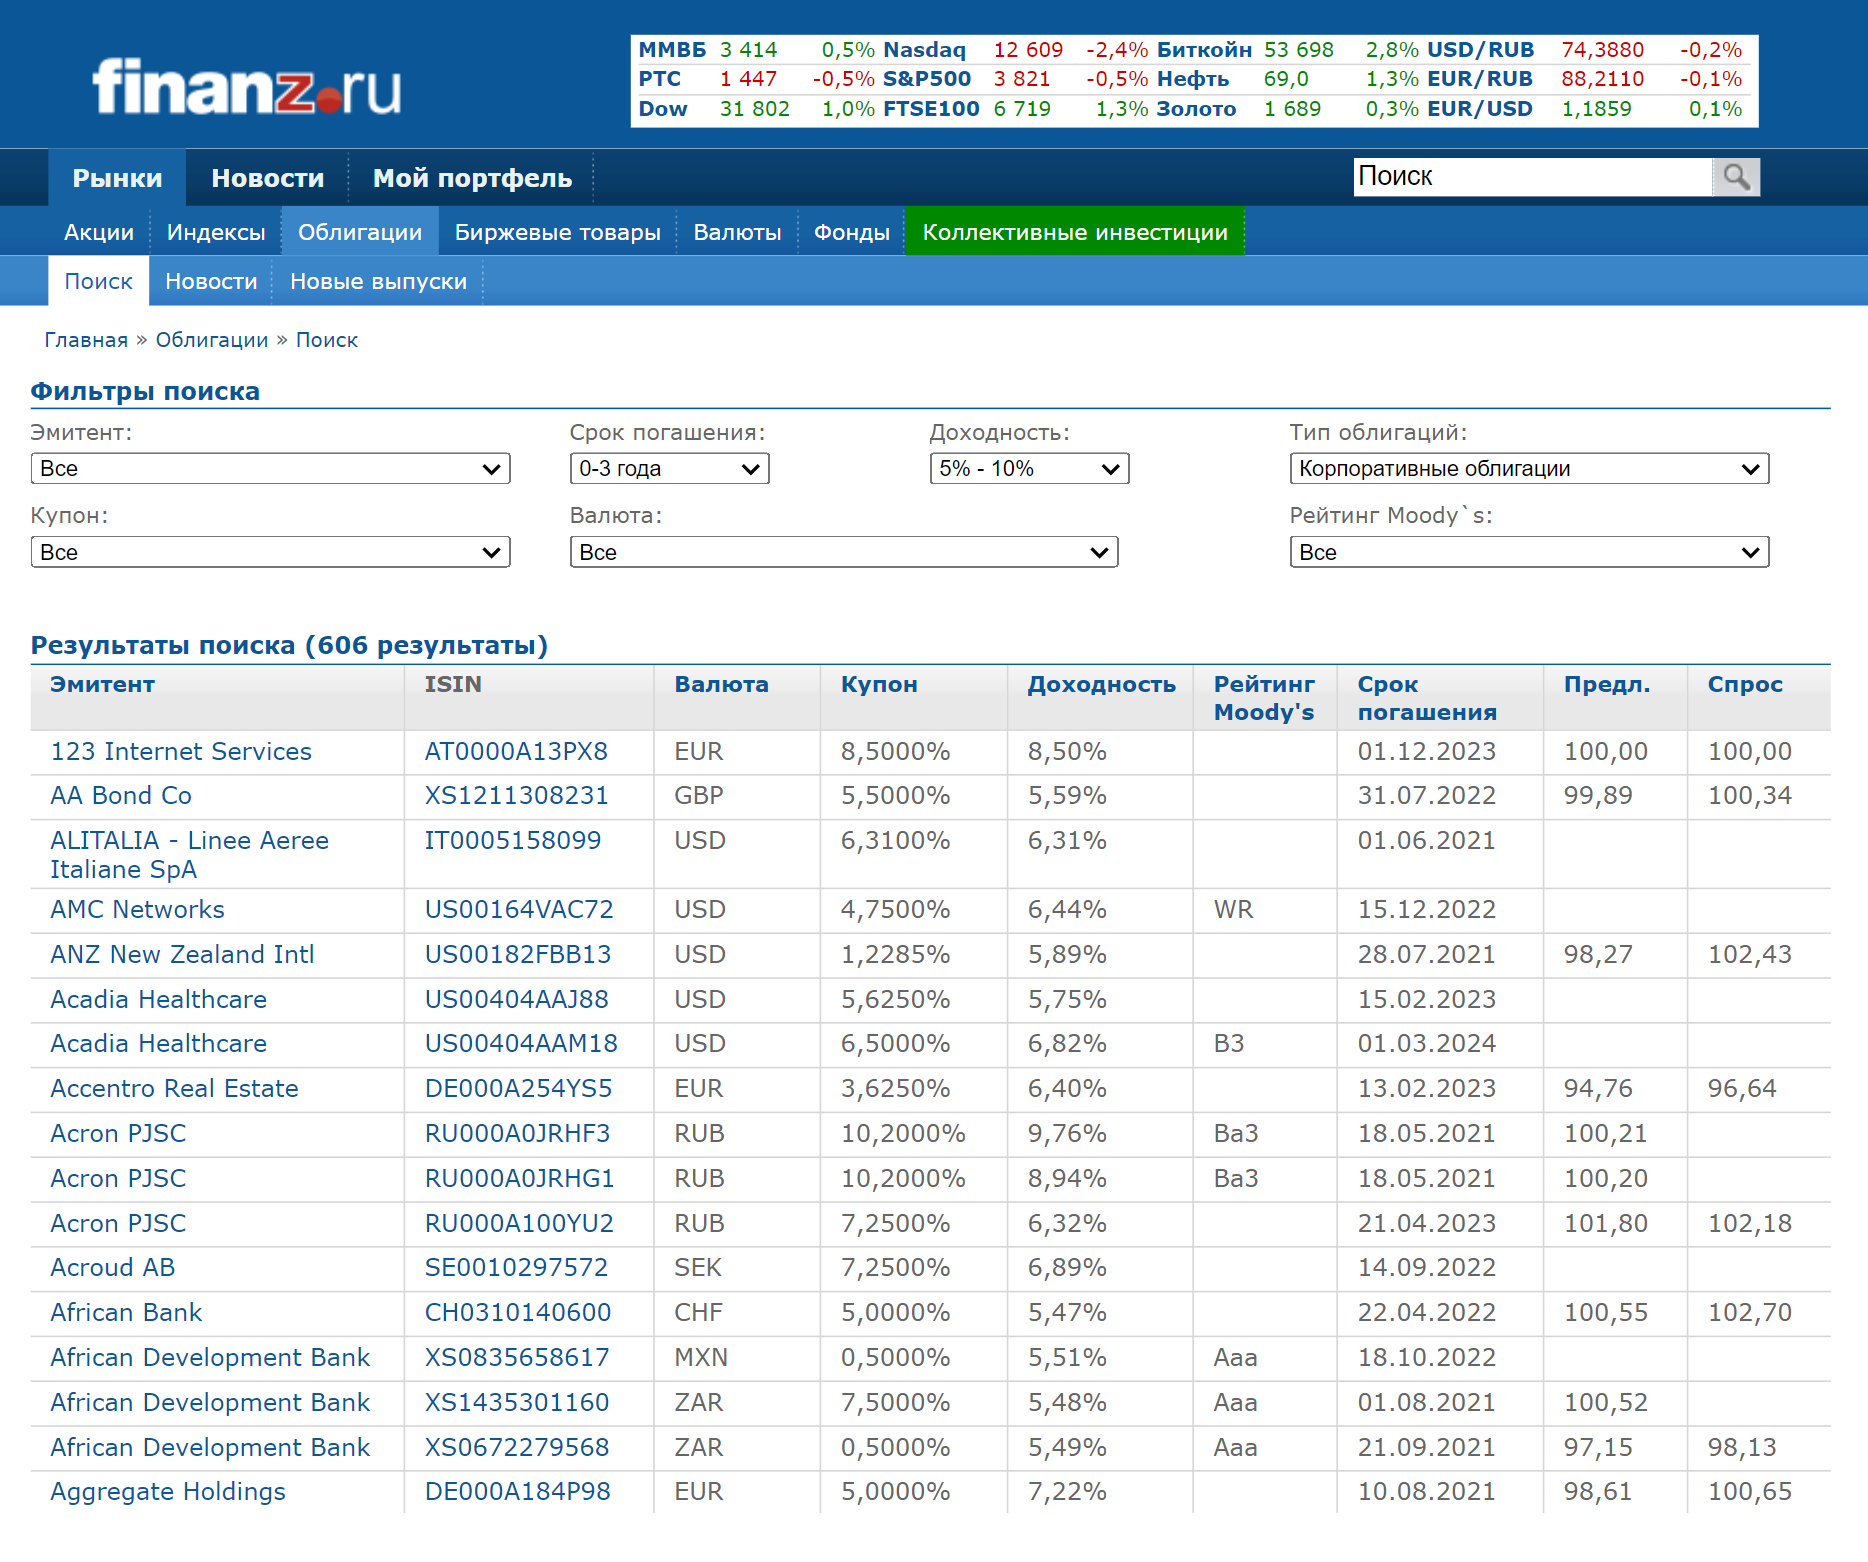1868x1562 pixels.
Task: Sort the table by Эмитент column
Action: tap(102, 684)
